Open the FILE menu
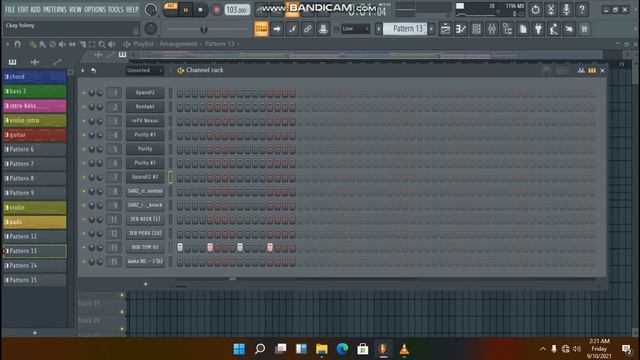 click(9, 9)
